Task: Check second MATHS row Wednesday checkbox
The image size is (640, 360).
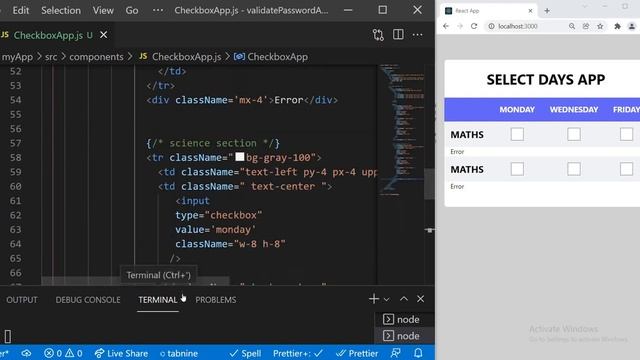Action: (x=574, y=169)
